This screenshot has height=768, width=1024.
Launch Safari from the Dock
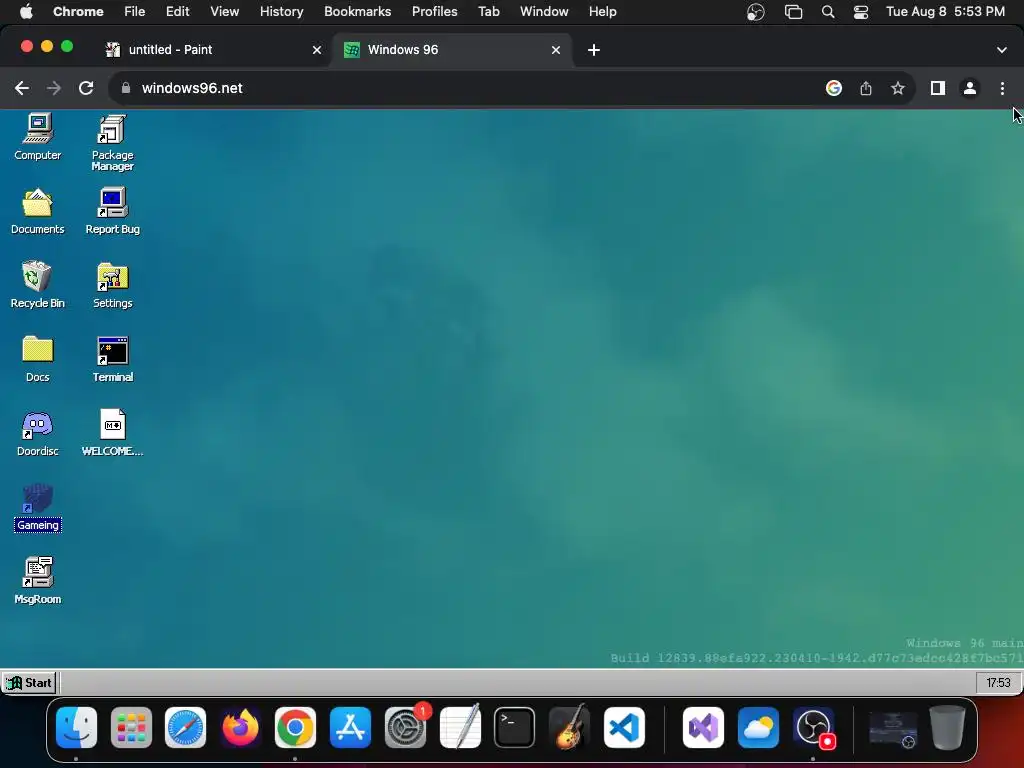coord(185,727)
